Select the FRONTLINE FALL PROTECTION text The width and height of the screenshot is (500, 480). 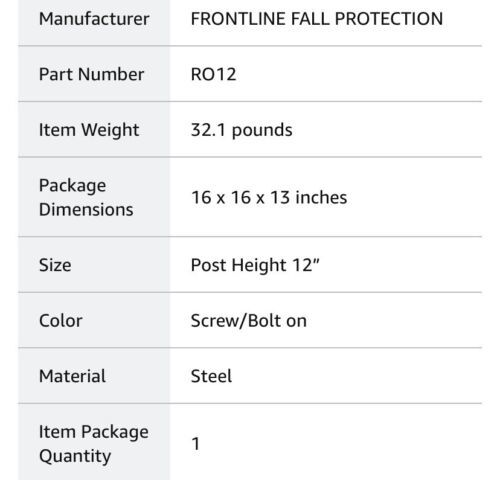coord(317,19)
